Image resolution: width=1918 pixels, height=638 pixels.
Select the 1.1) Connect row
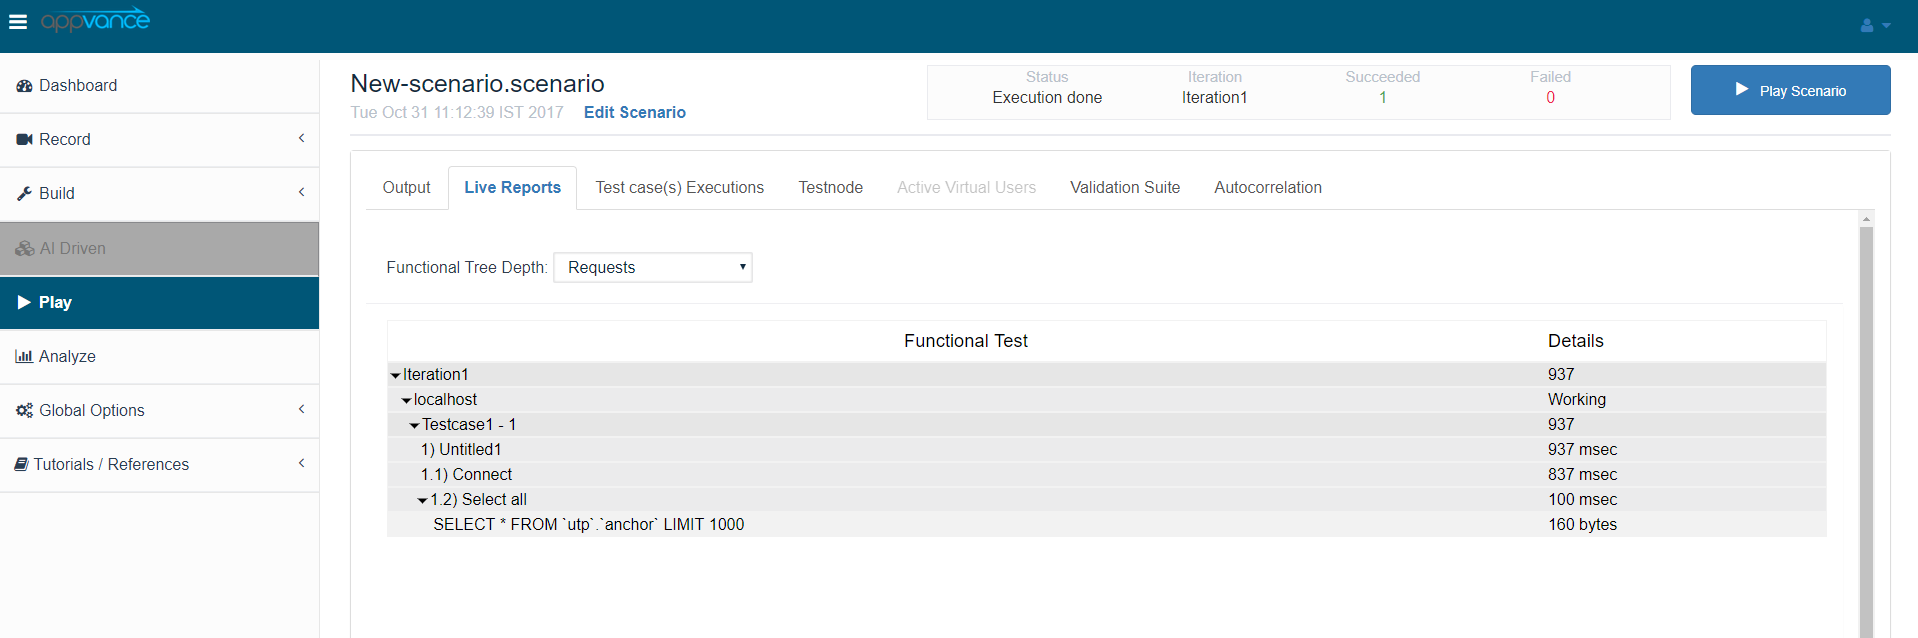1107,475
